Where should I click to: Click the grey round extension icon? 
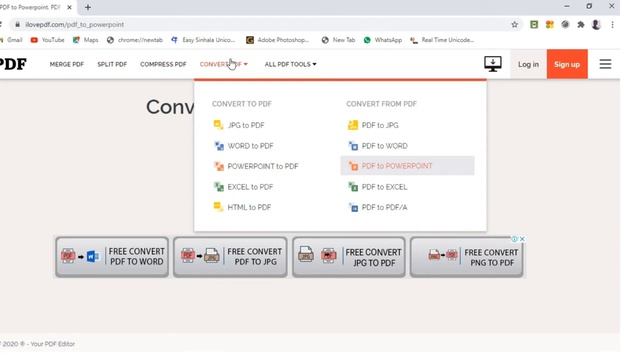(x=565, y=24)
